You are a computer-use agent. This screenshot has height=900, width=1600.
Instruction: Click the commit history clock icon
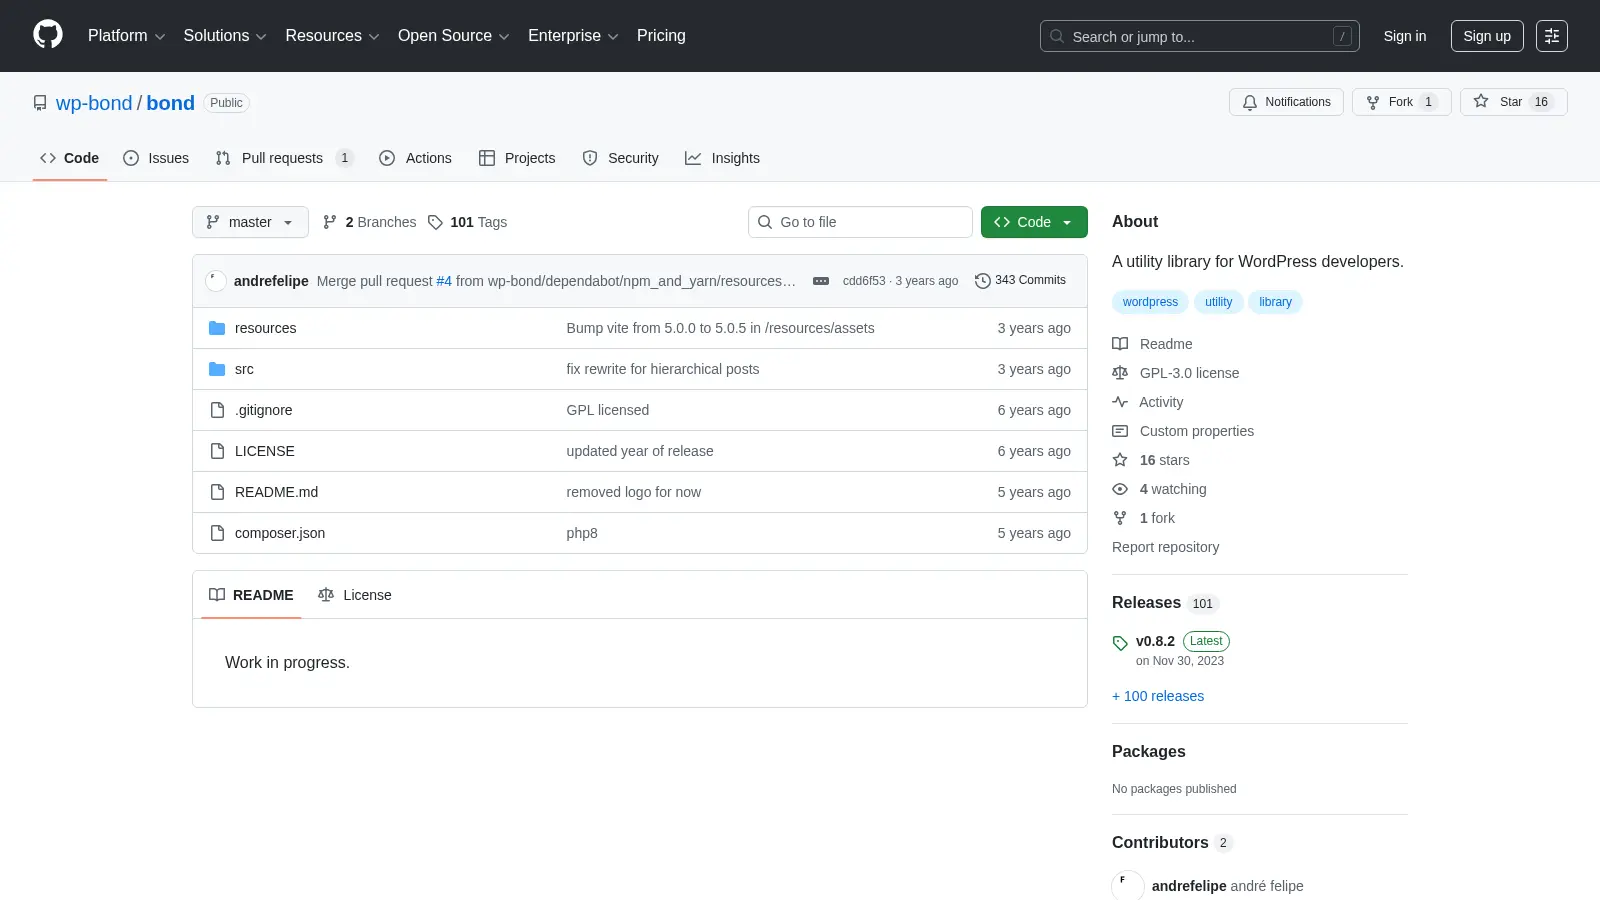tap(982, 281)
